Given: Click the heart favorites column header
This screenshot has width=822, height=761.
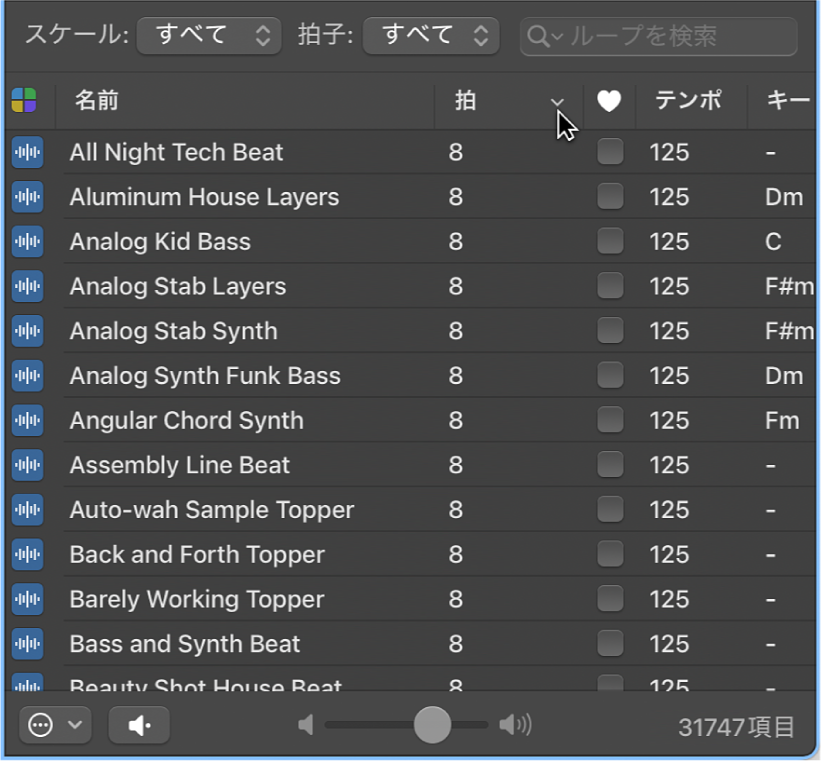Looking at the screenshot, I should tap(609, 101).
